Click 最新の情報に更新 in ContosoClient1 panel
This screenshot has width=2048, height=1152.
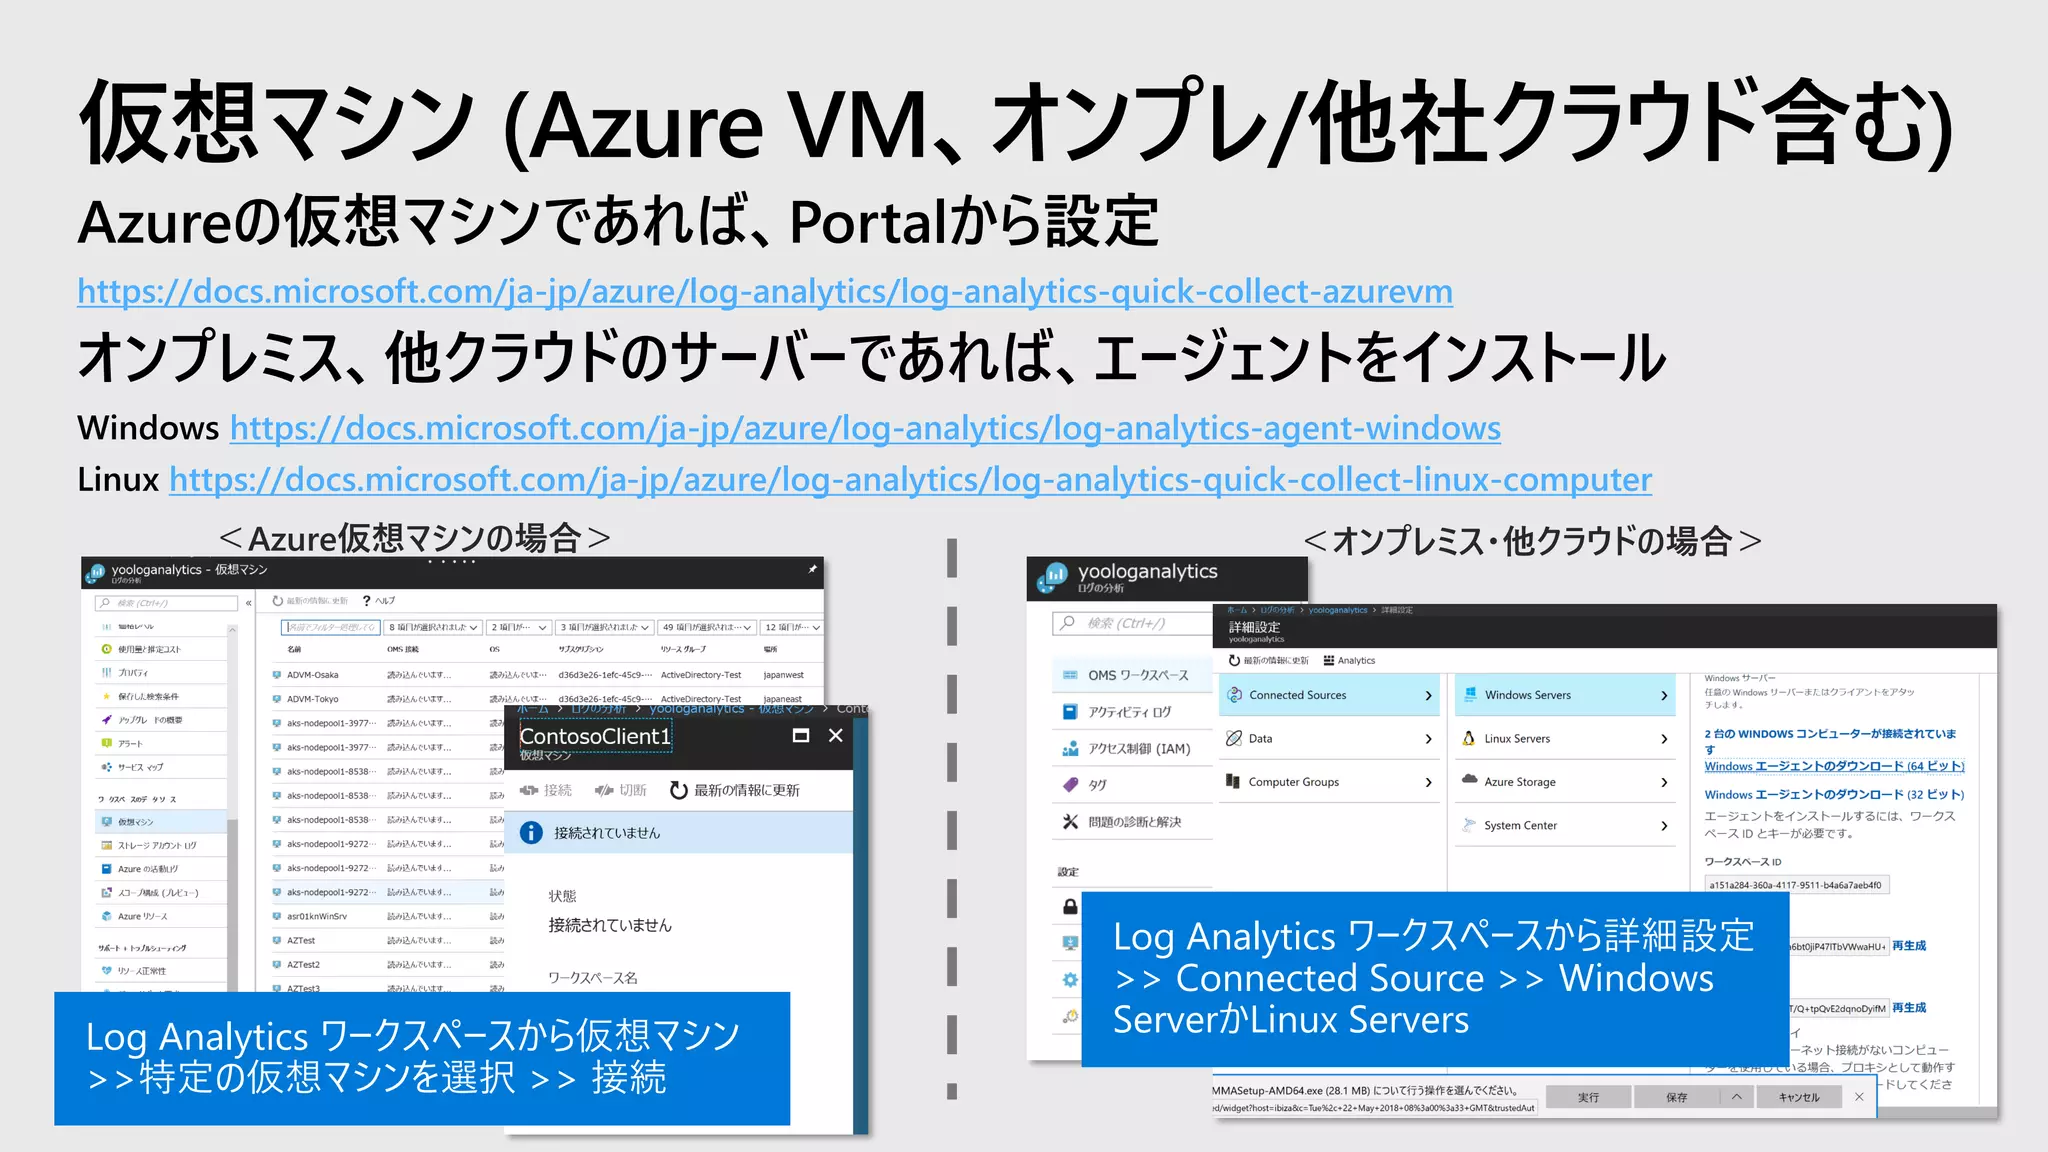(735, 790)
